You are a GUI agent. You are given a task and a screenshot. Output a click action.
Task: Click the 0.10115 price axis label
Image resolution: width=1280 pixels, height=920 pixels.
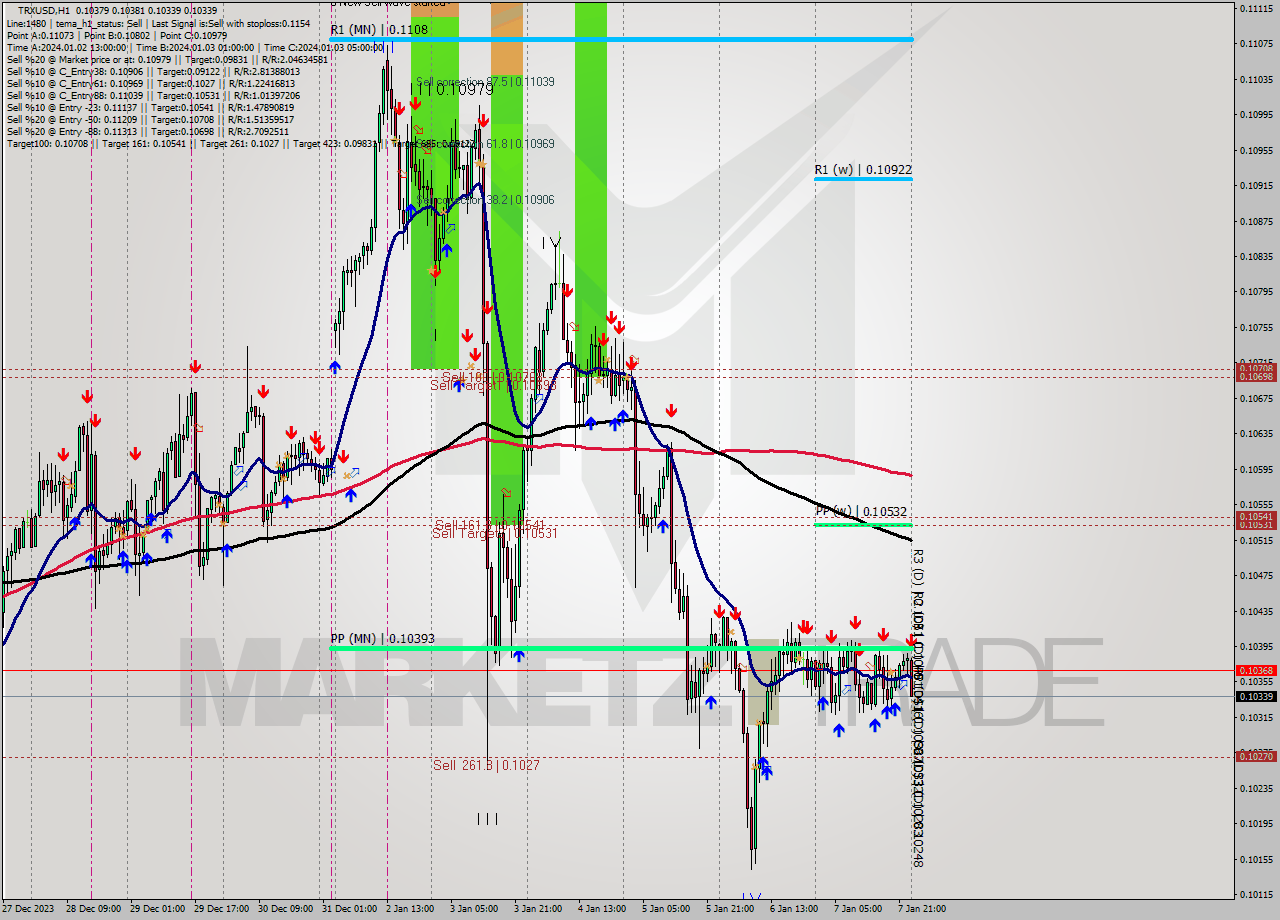coord(1255,894)
